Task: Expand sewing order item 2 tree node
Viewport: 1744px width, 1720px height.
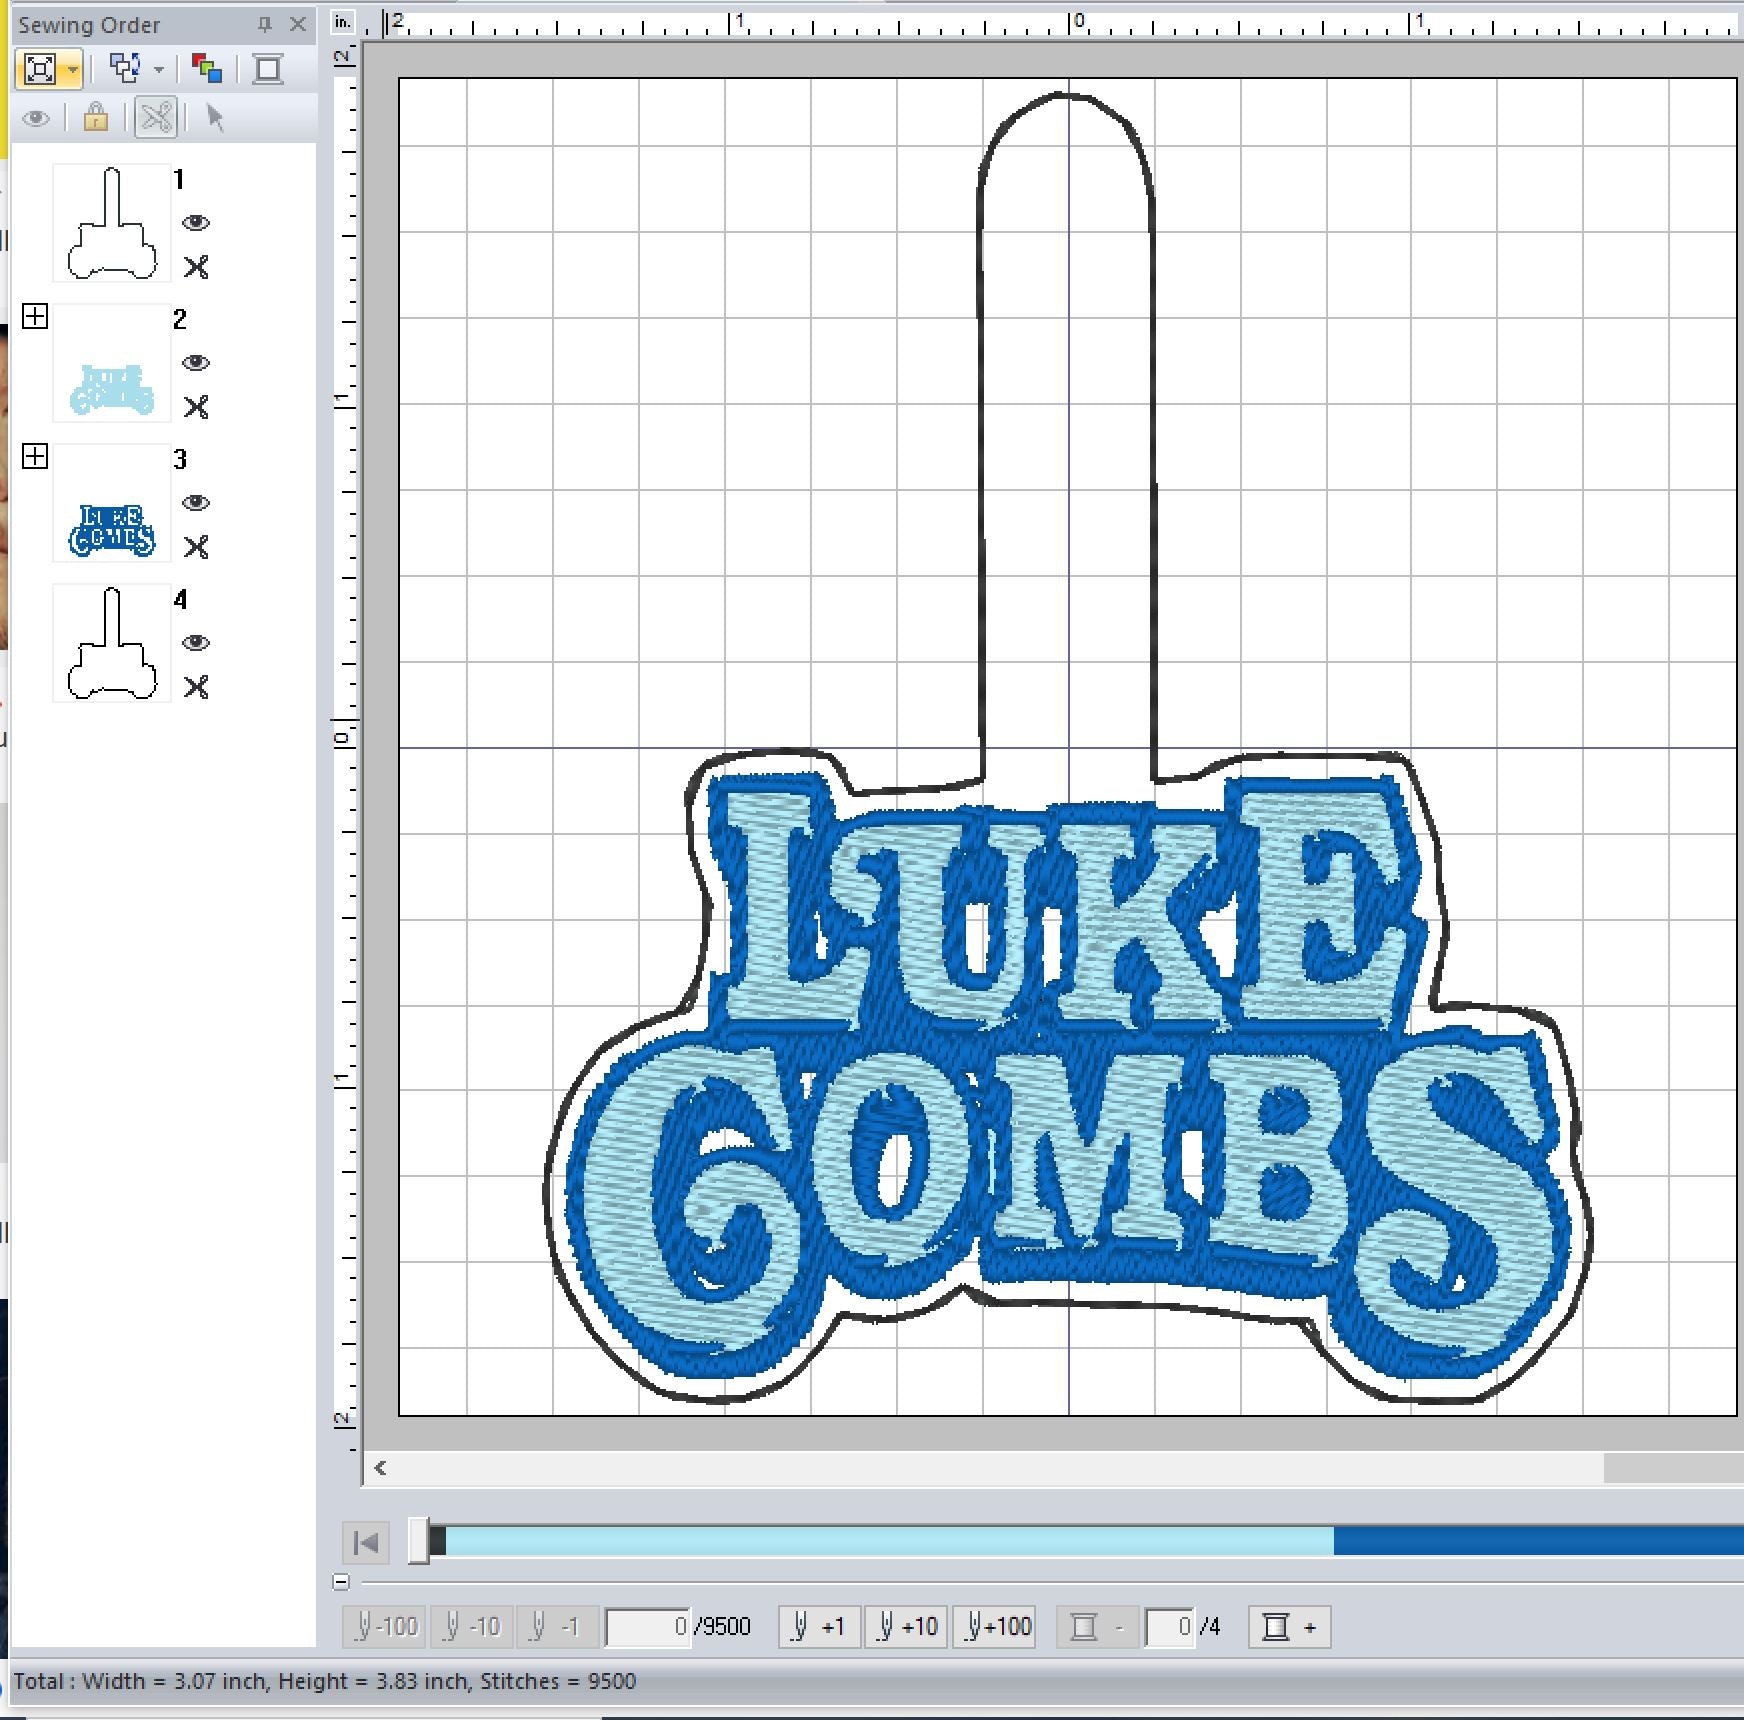Action: (x=35, y=317)
